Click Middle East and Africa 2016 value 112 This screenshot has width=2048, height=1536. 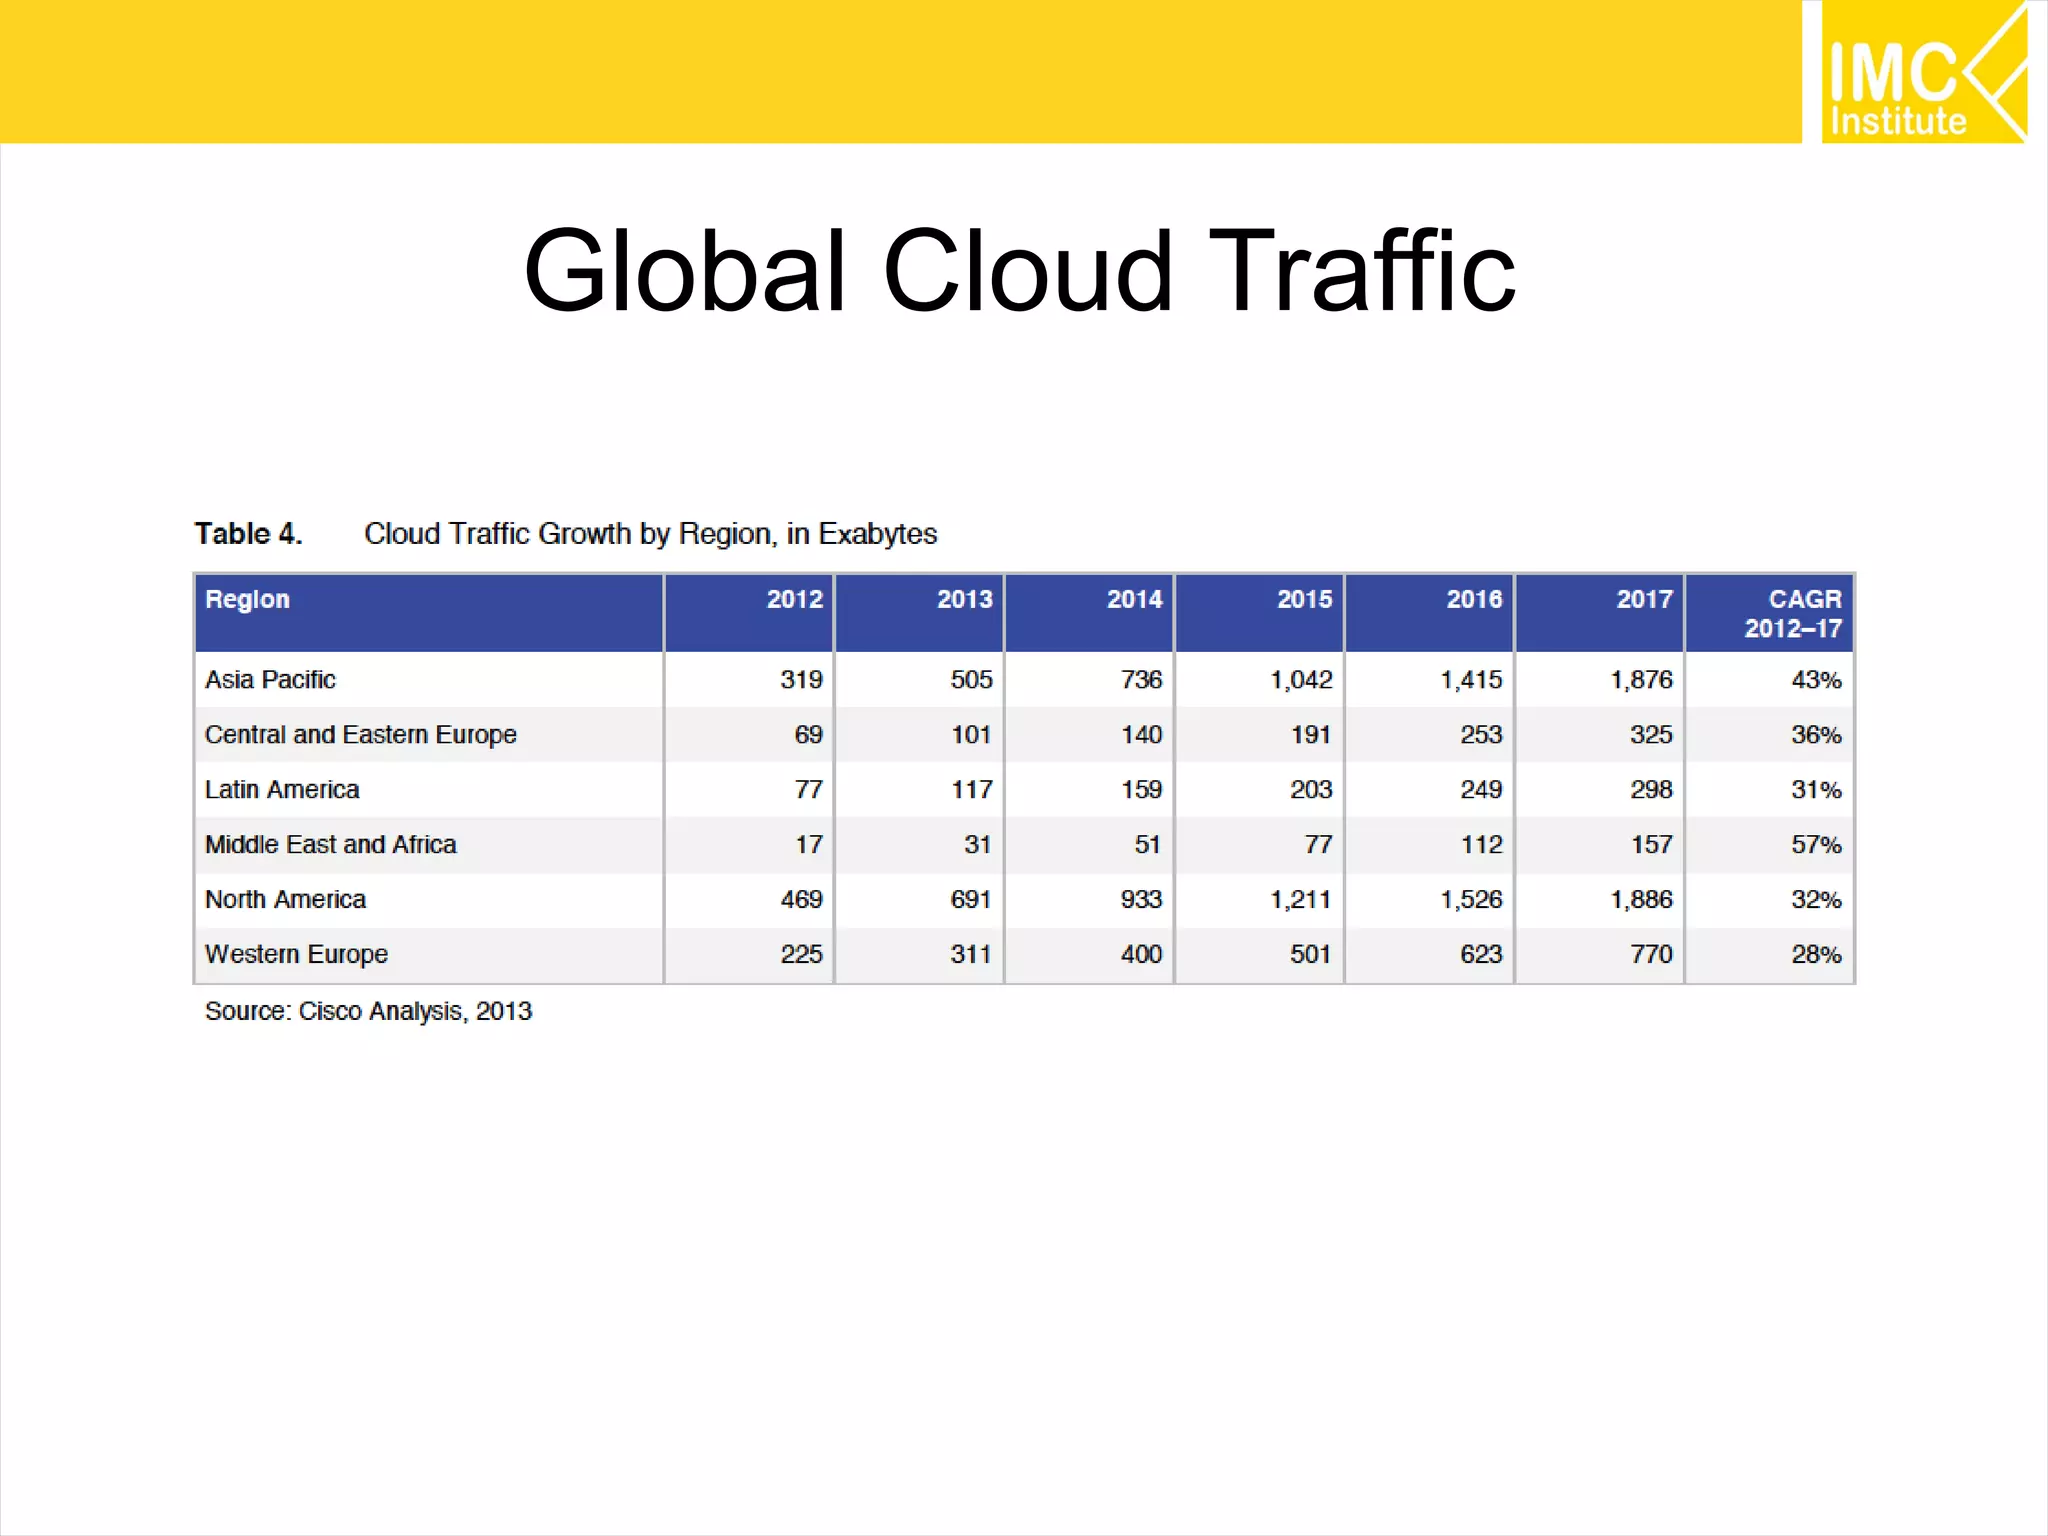[x=1482, y=845]
